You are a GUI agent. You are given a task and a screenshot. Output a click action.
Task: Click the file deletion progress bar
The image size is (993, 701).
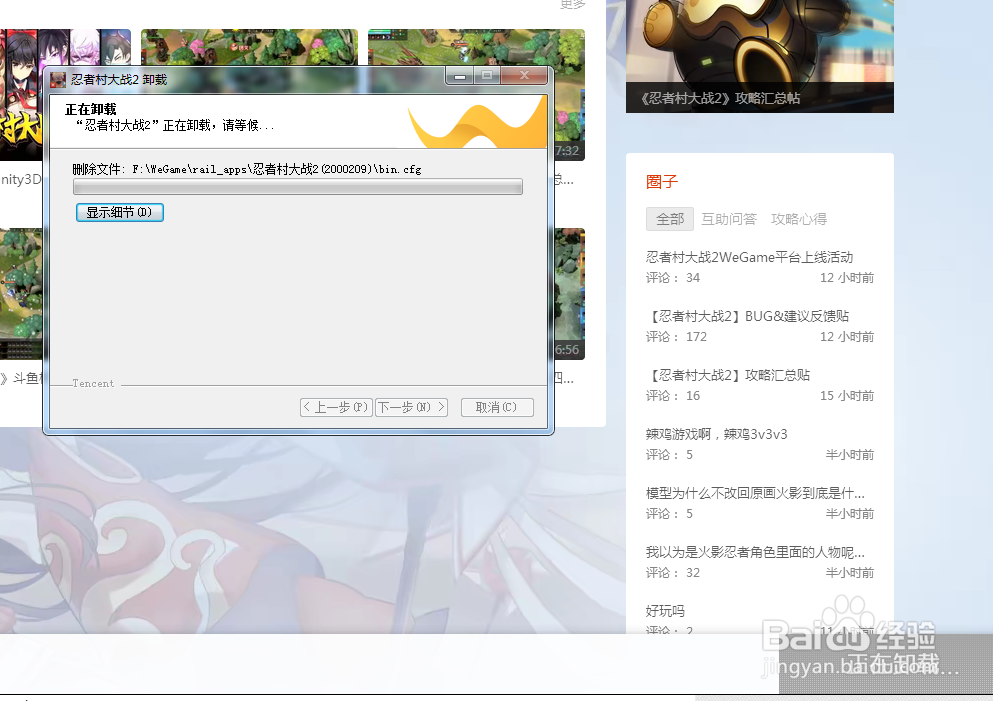point(297,187)
